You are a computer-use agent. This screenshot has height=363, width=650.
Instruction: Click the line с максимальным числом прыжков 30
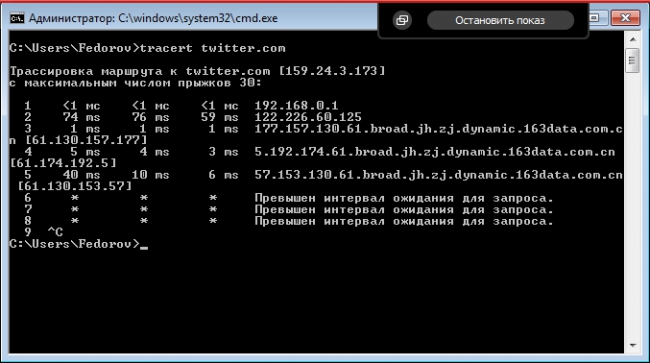[136, 83]
